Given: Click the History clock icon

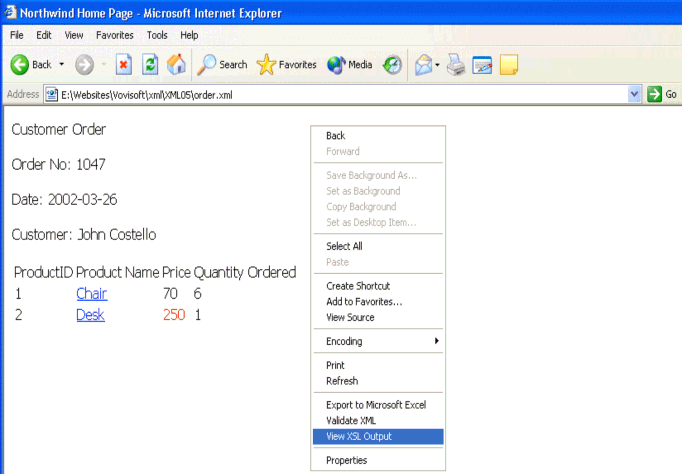Looking at the screenshot, I should click(392, 65).
